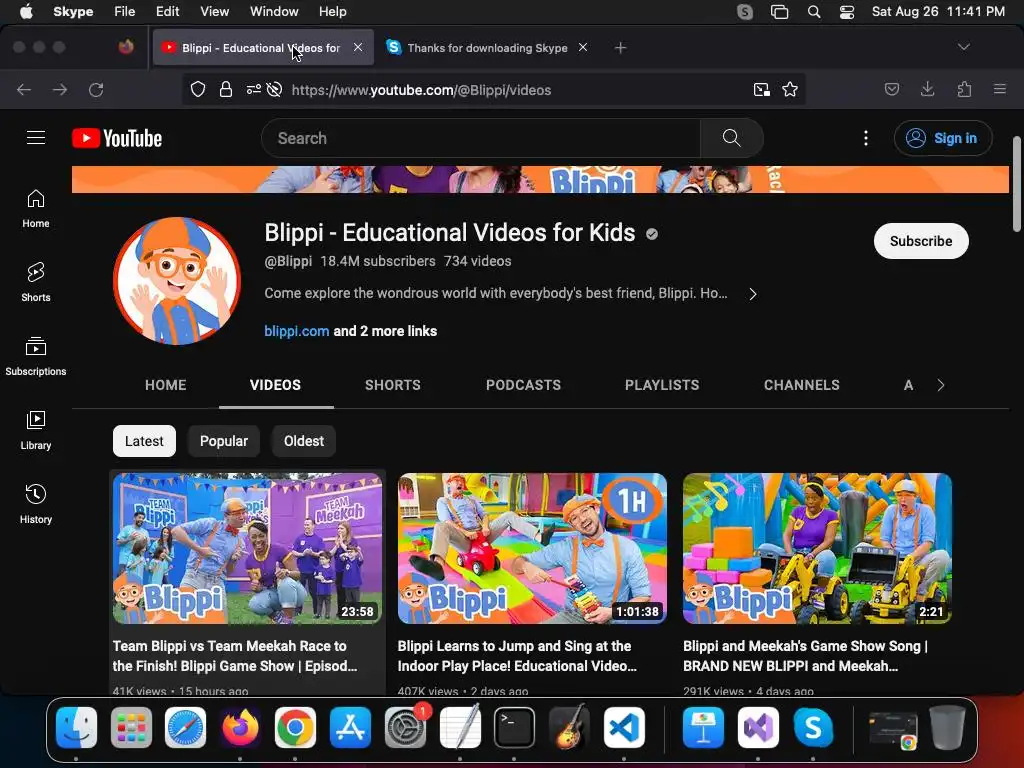Expand list all tabs dropdown
The width and height of the screenshot is (1024, 768).
[x=964, y=47]
